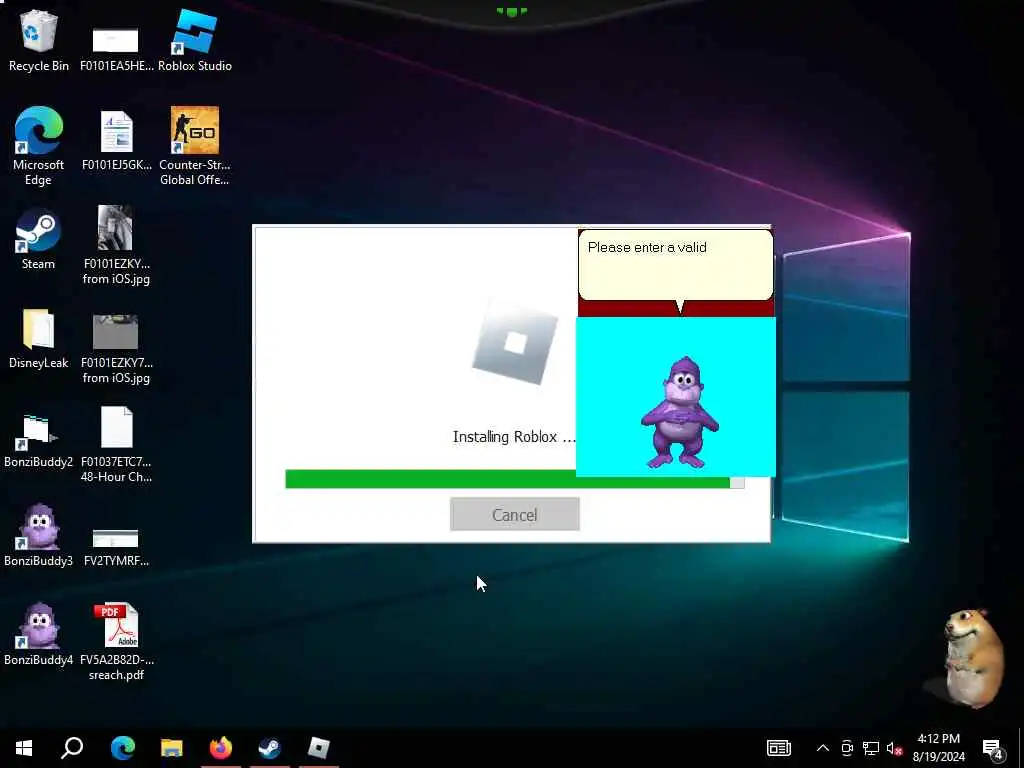Viewport: 1024px width, 768px height.
Task: Cancel the Roblox installation
Action: 515,515
